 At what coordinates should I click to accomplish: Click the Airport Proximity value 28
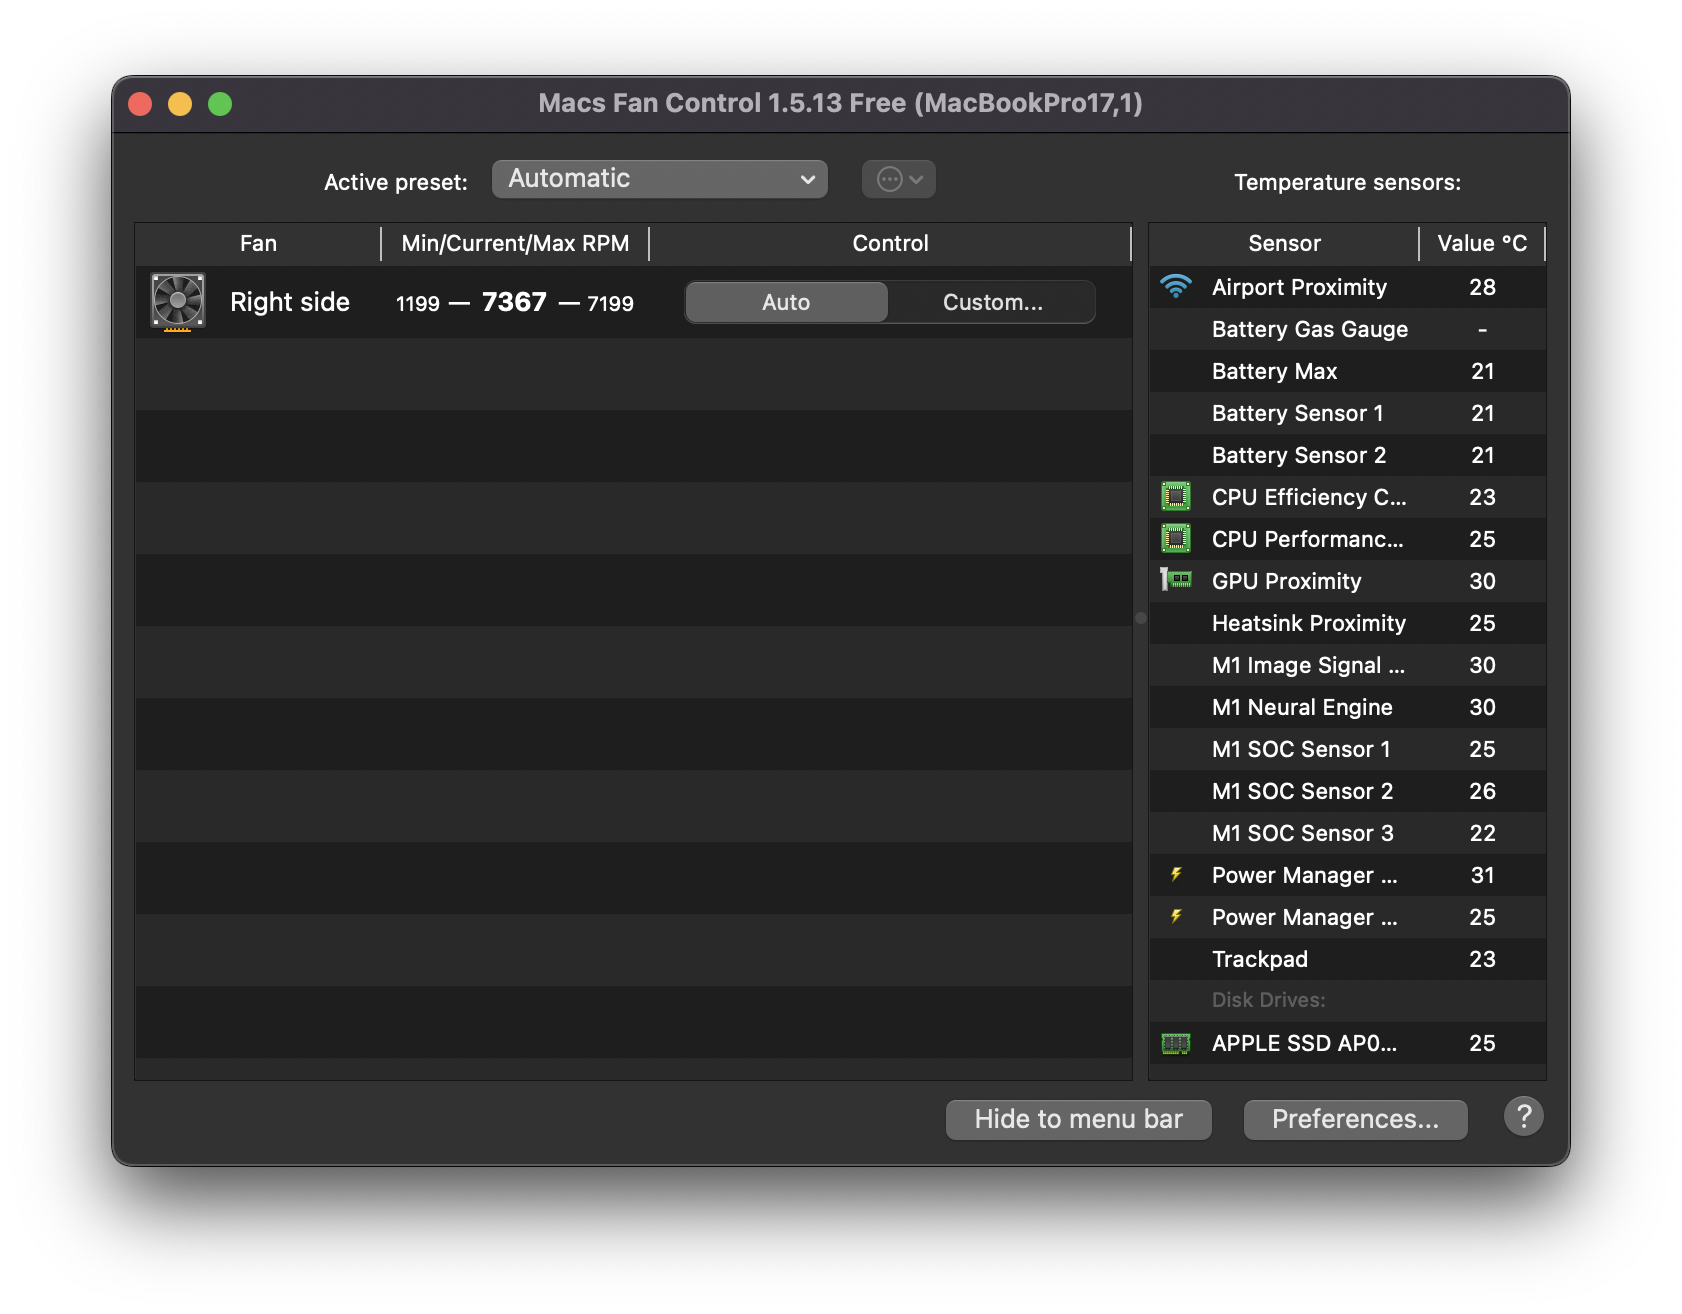(x=1482, y=287)
